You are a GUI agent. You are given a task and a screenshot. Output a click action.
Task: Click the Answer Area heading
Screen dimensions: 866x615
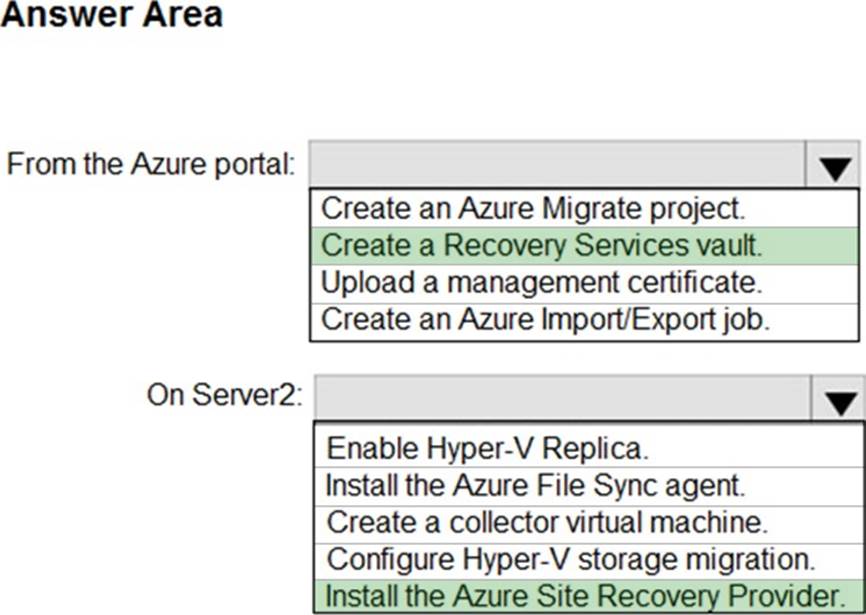pos(112,14)
